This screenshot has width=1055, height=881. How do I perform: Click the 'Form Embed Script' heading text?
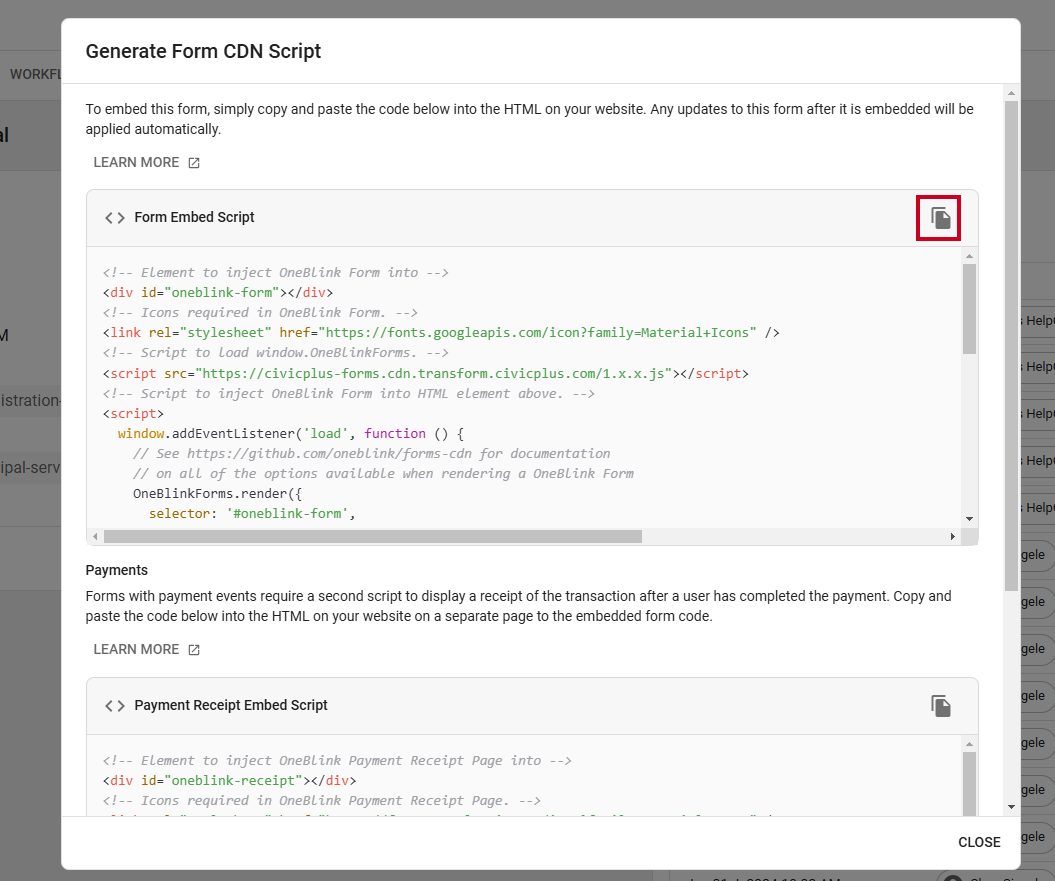coord(194,217)
